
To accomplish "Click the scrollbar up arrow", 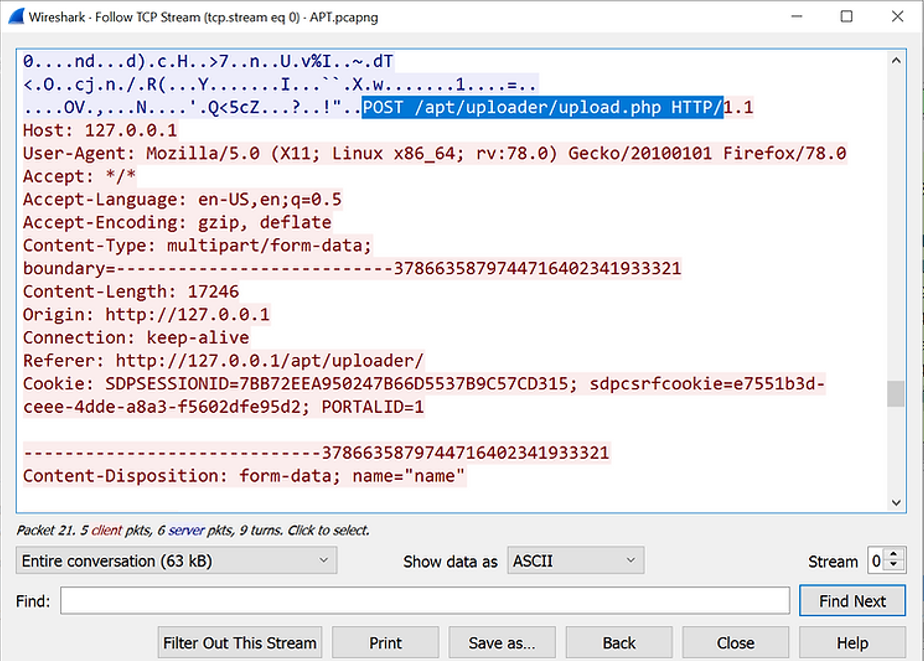I will click(x=896, y=60).
